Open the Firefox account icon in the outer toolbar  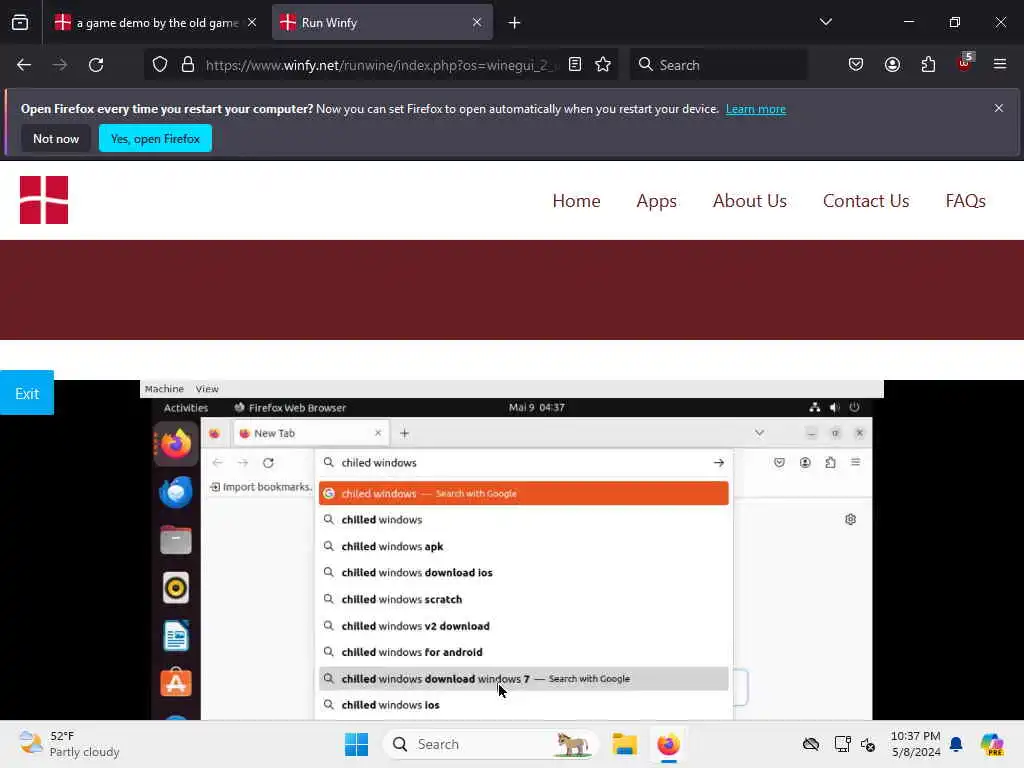click(892, 64)
